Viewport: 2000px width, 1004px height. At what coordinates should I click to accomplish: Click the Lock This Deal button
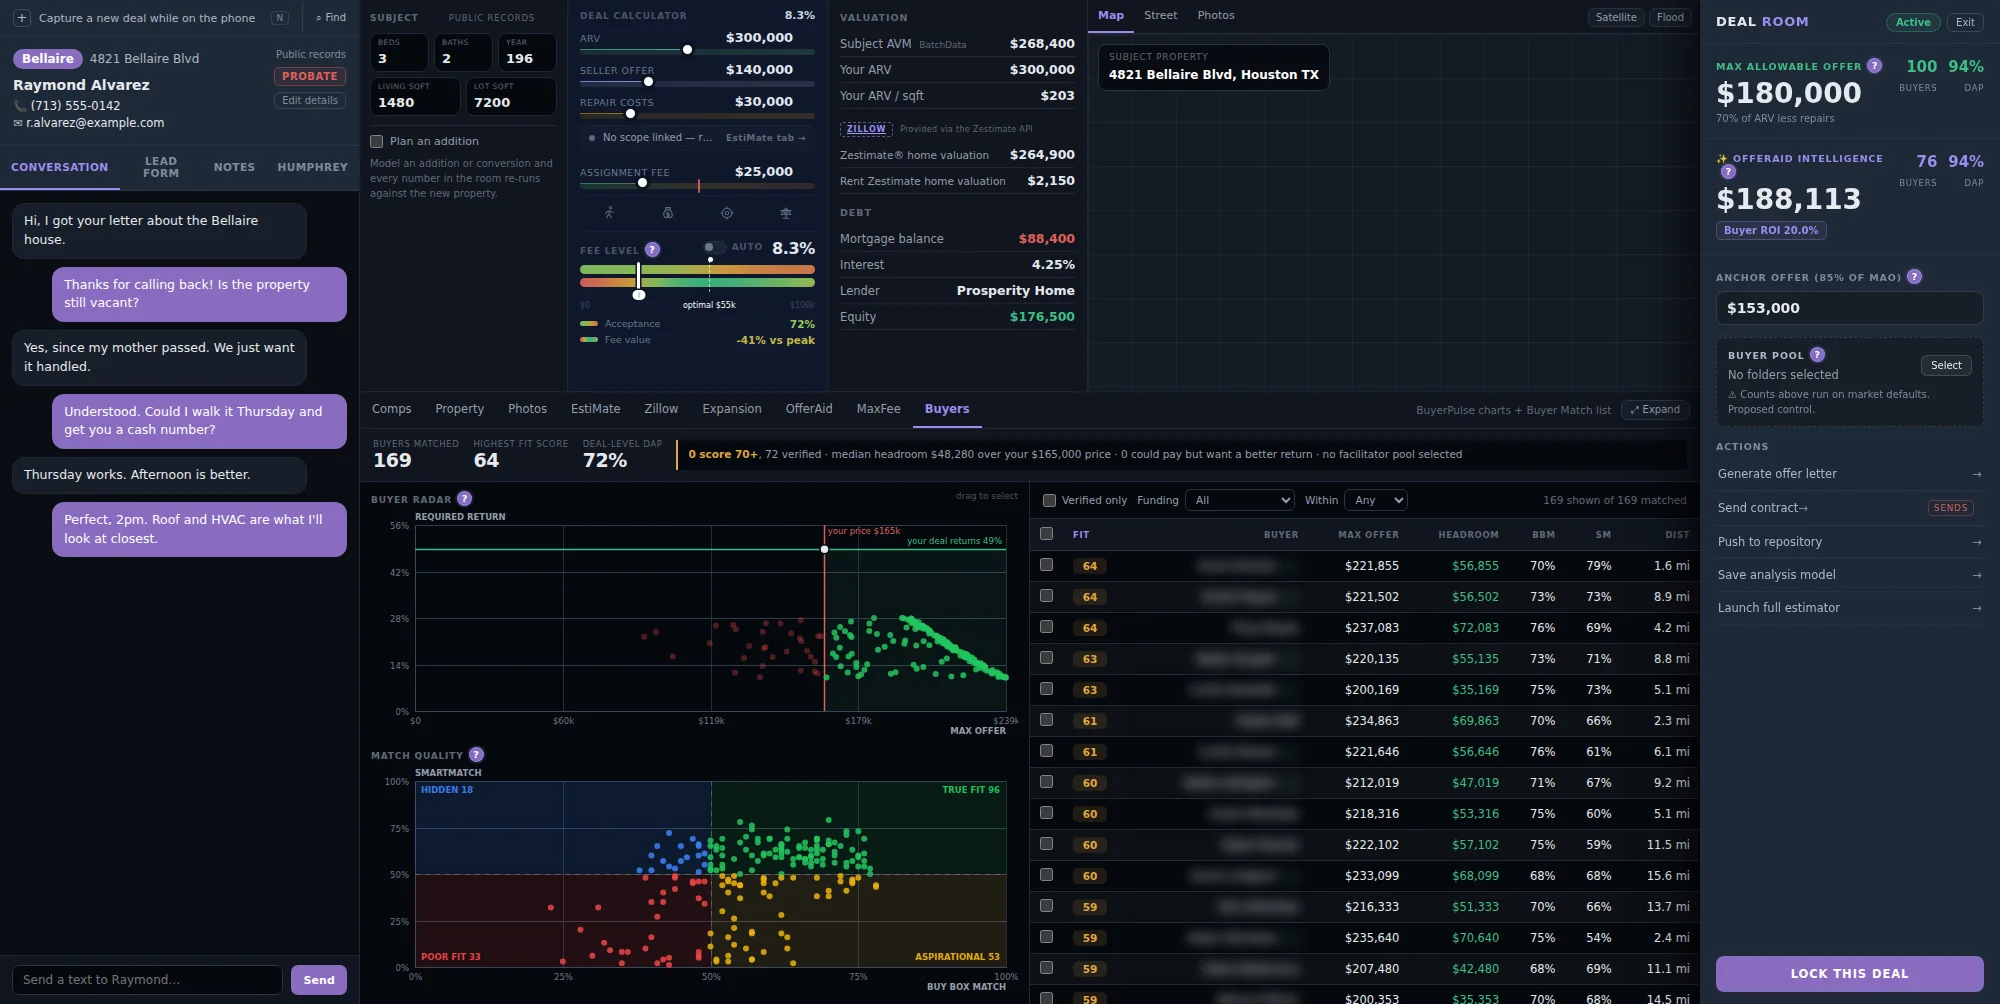[x=1849, y=974]
